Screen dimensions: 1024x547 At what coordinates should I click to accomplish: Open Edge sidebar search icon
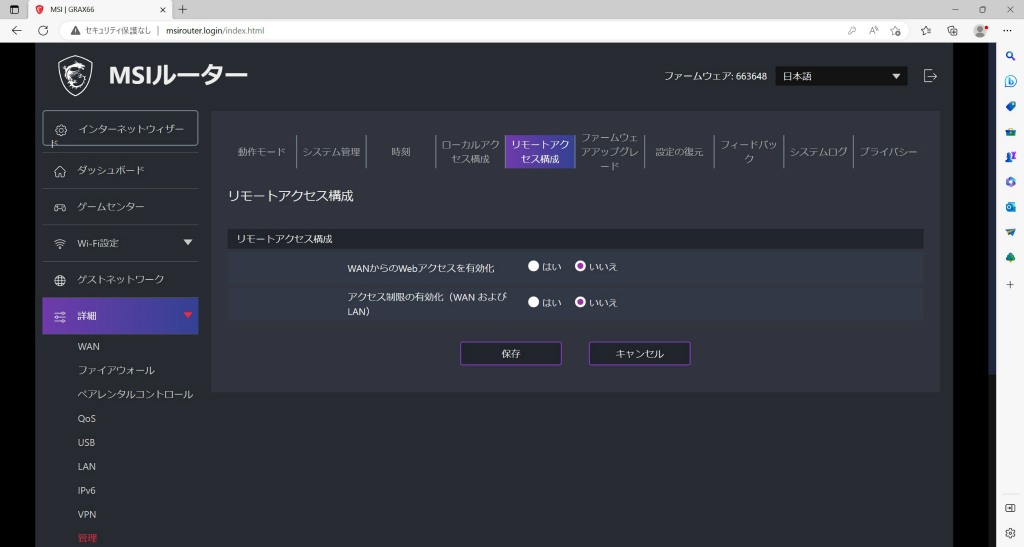pyautogui.click(x=1010, y=56)
